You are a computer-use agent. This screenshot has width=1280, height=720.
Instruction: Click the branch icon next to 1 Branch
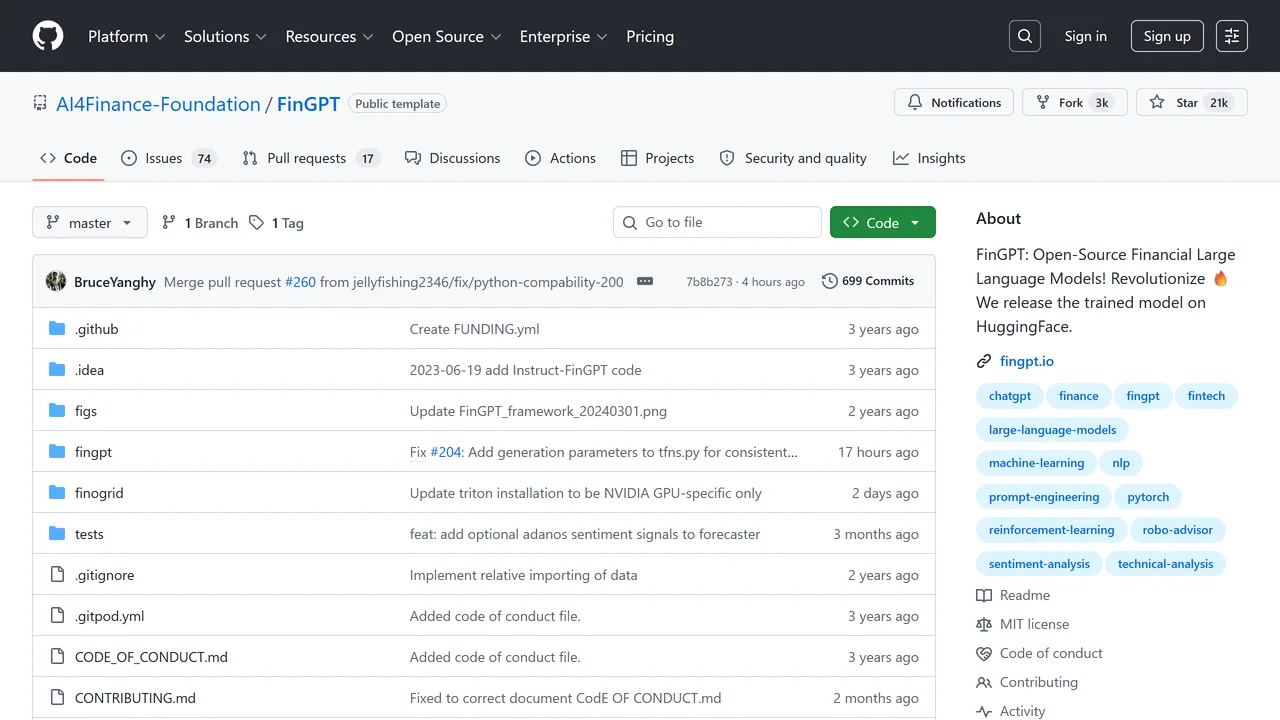(x=169, y=222)
